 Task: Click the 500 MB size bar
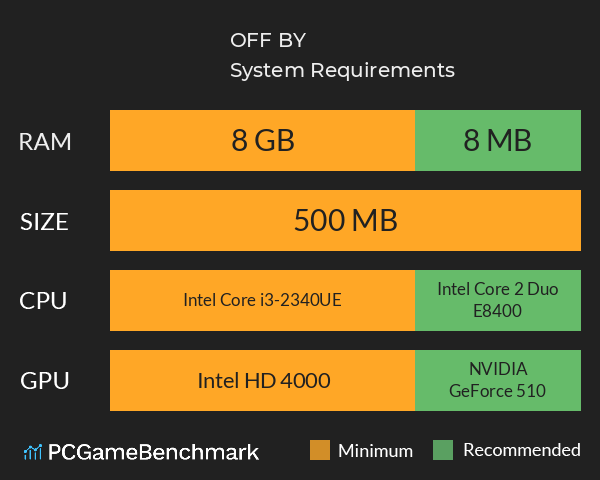pyautogui.click(x=345, y=221)
